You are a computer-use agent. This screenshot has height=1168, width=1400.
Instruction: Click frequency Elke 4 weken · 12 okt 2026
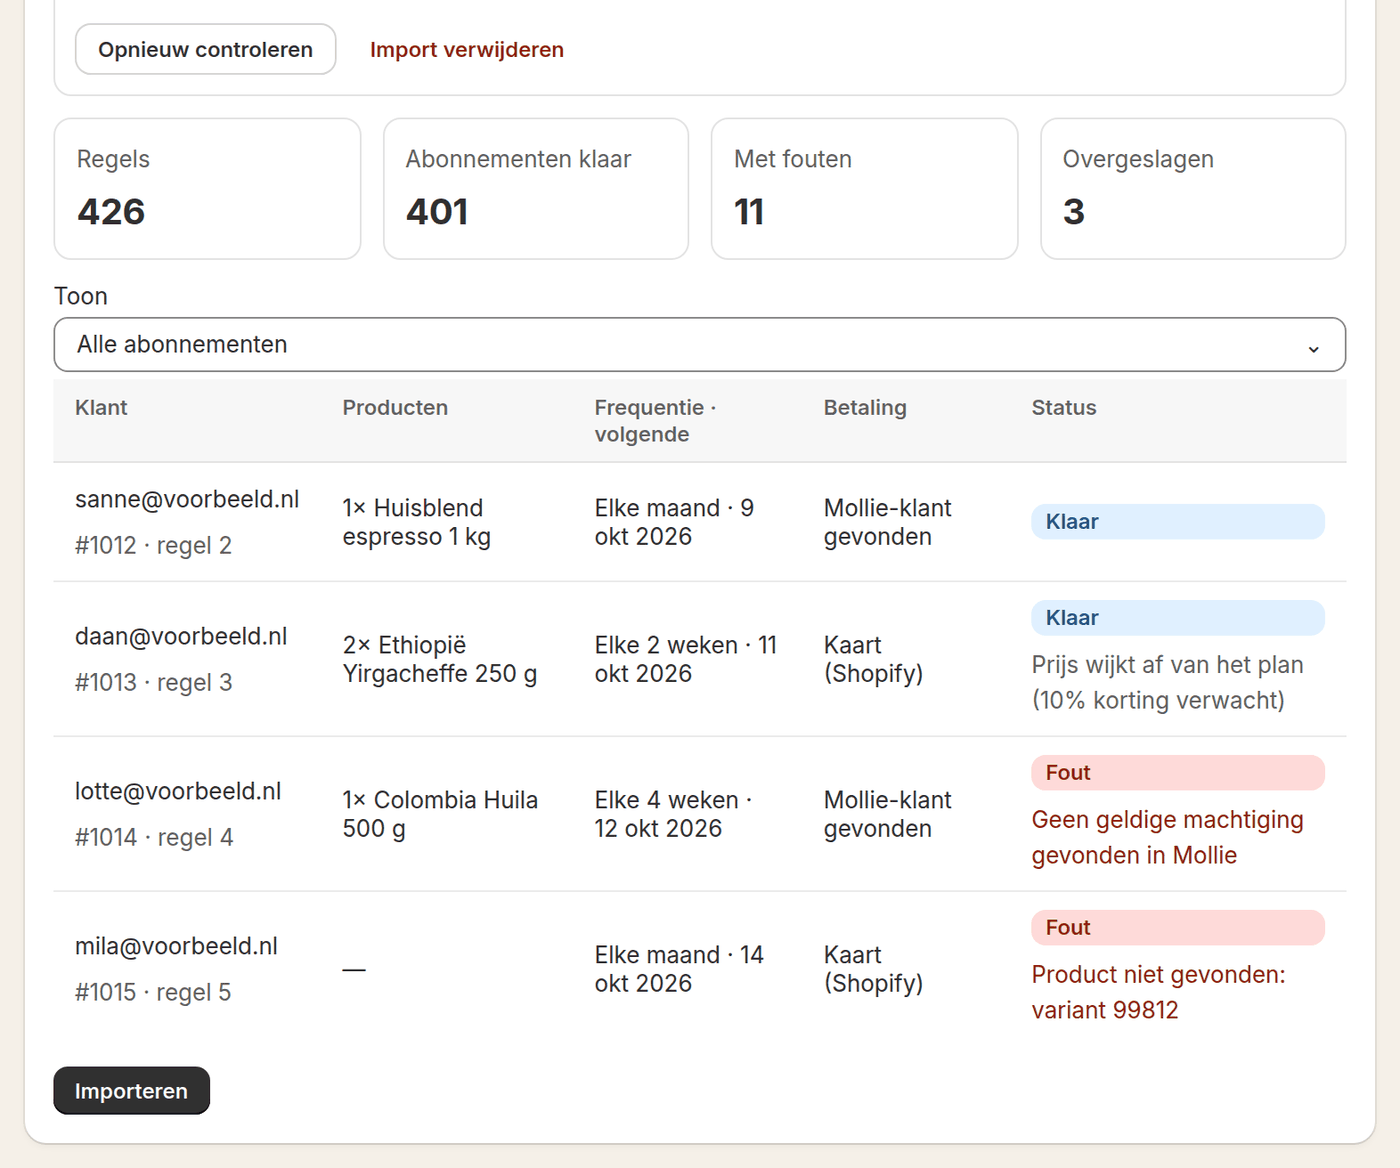pos(674,814)
